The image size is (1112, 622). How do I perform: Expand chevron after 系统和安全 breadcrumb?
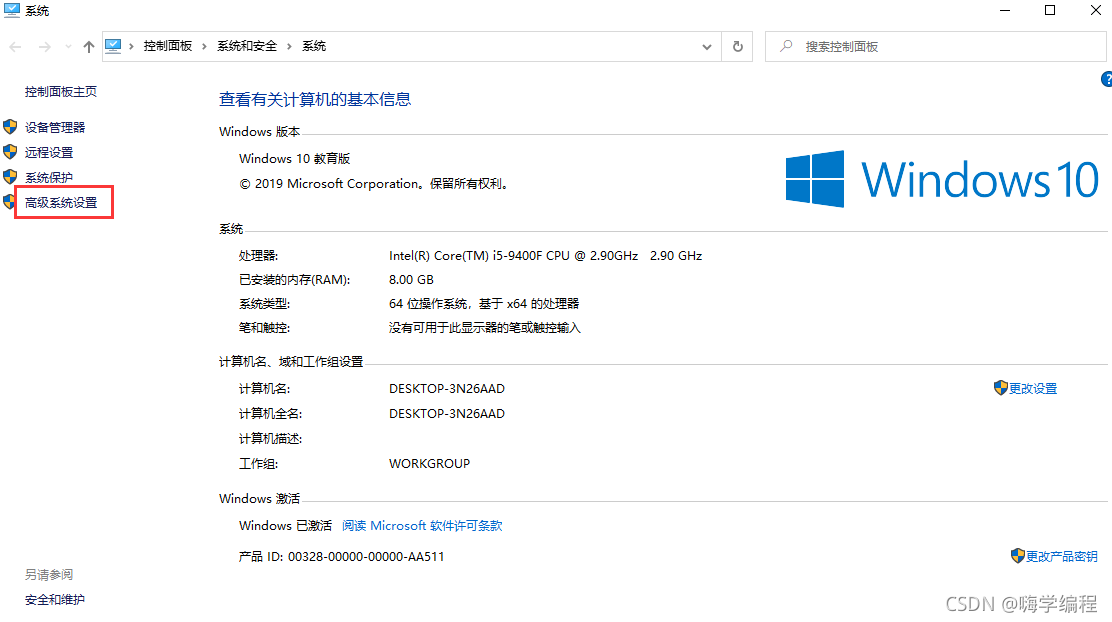[289, 46]
